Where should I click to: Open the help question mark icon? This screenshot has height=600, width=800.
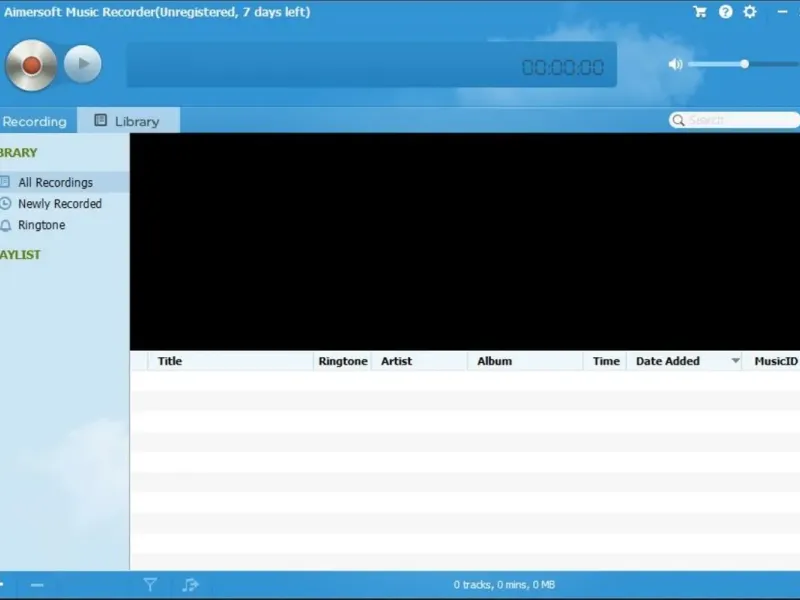coord(726,12)
